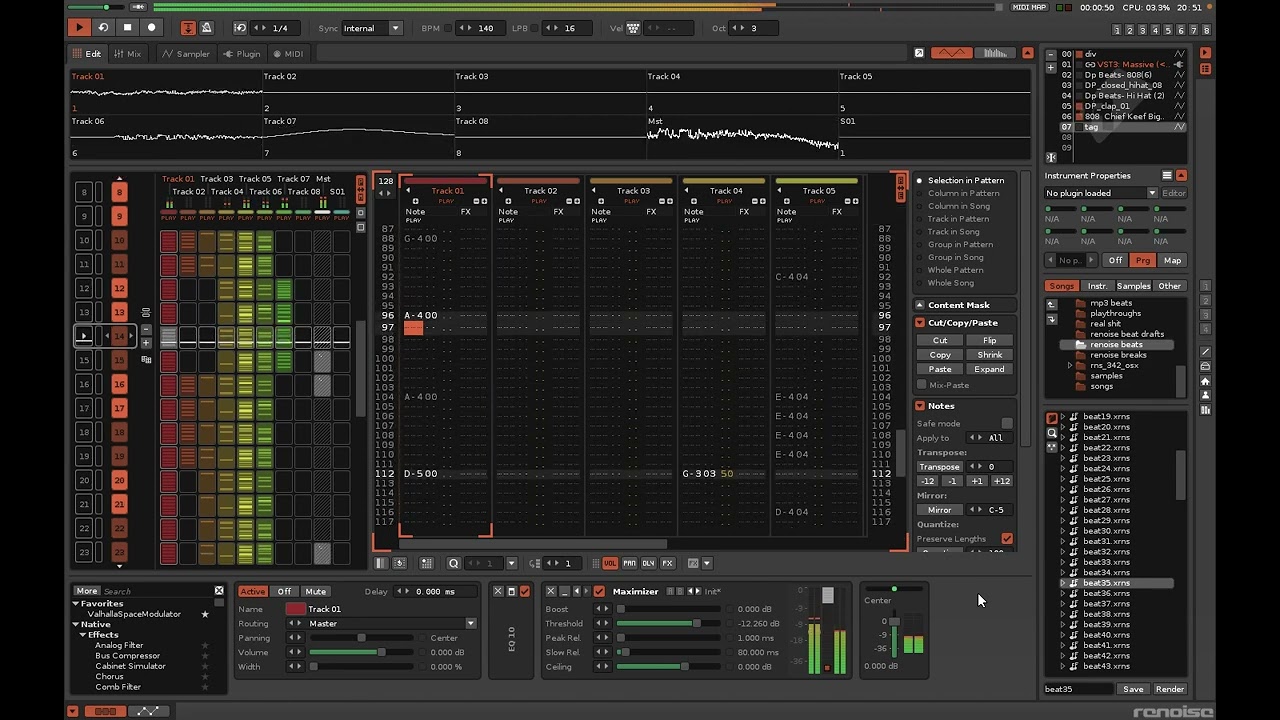Collapse the Cut/Copy/Paste section

coord(919,323)
